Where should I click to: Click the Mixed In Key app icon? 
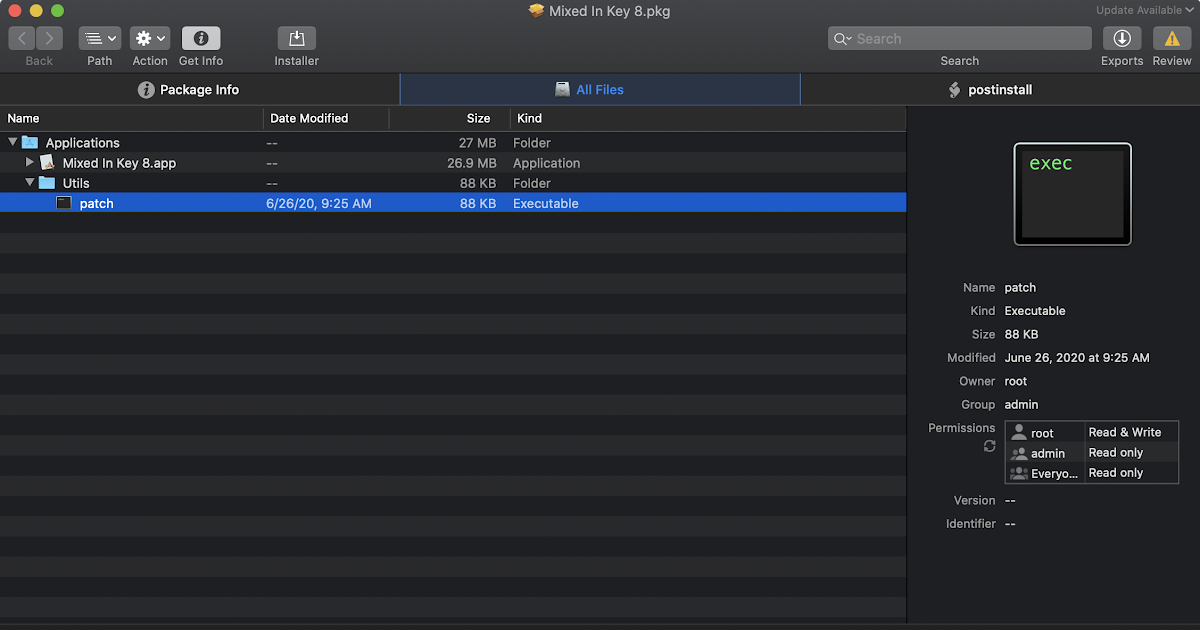(x=47, y=162)
